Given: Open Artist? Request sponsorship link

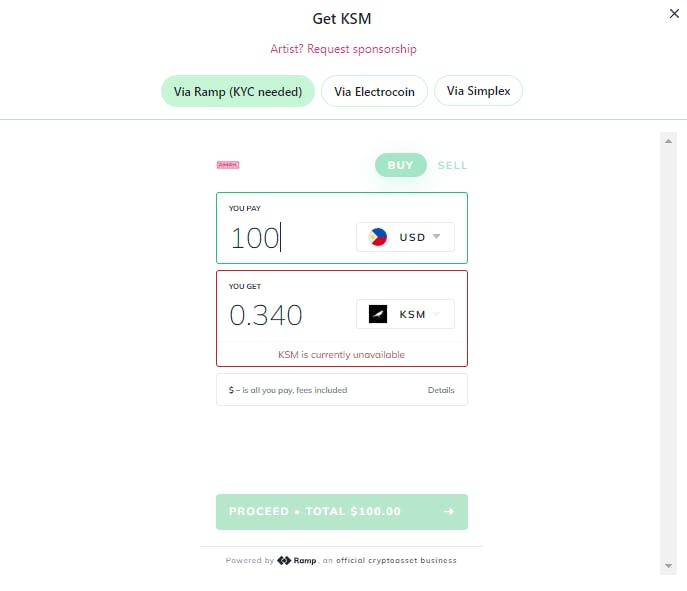Looking at the screenshot, I should click(x=343, y=49).
